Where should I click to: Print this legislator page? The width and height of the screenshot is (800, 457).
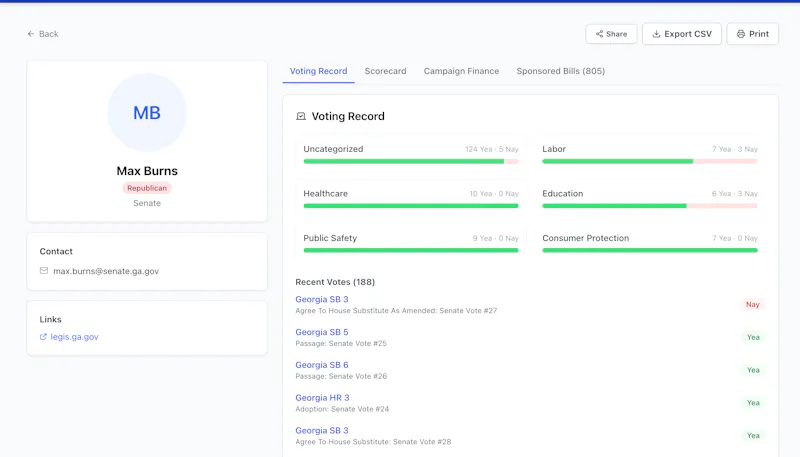753,34
